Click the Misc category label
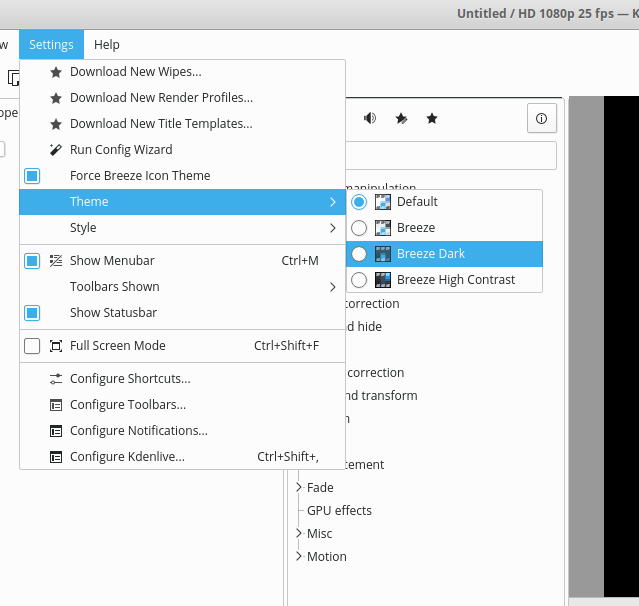The width and height of the screenshot is (639, 606). point(320,533)
